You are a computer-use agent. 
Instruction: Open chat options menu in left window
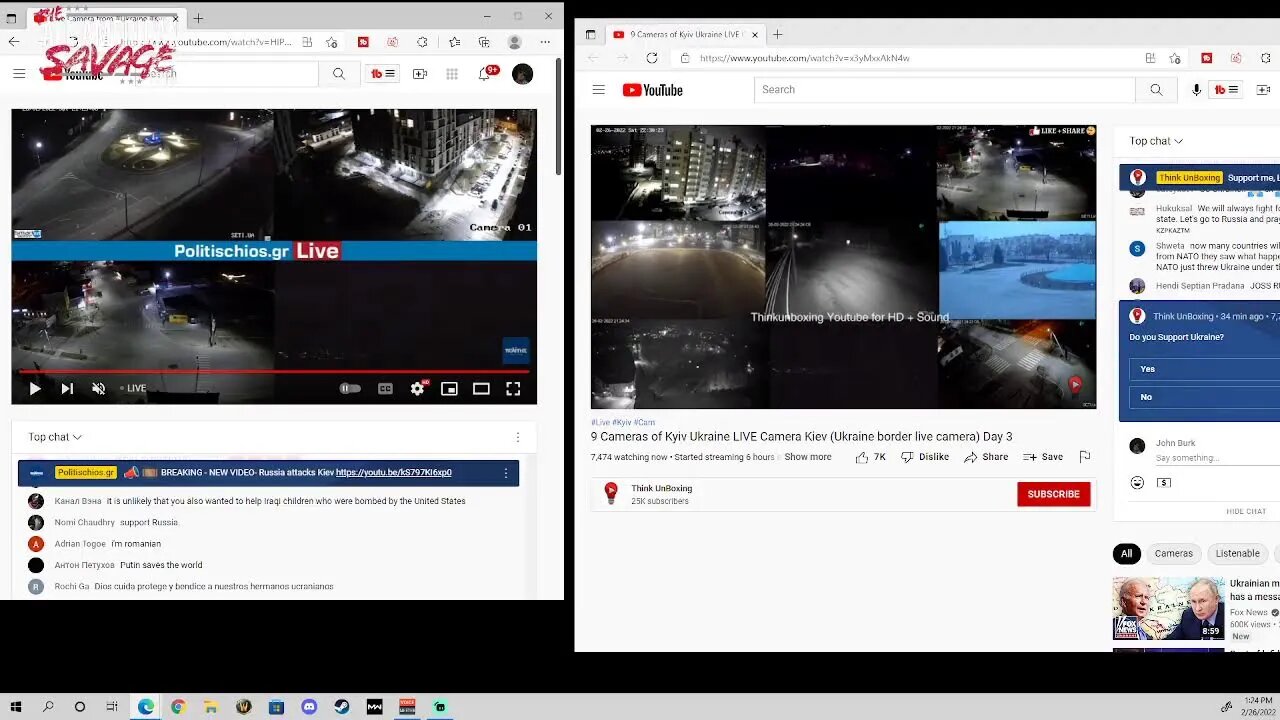point(518,437)
